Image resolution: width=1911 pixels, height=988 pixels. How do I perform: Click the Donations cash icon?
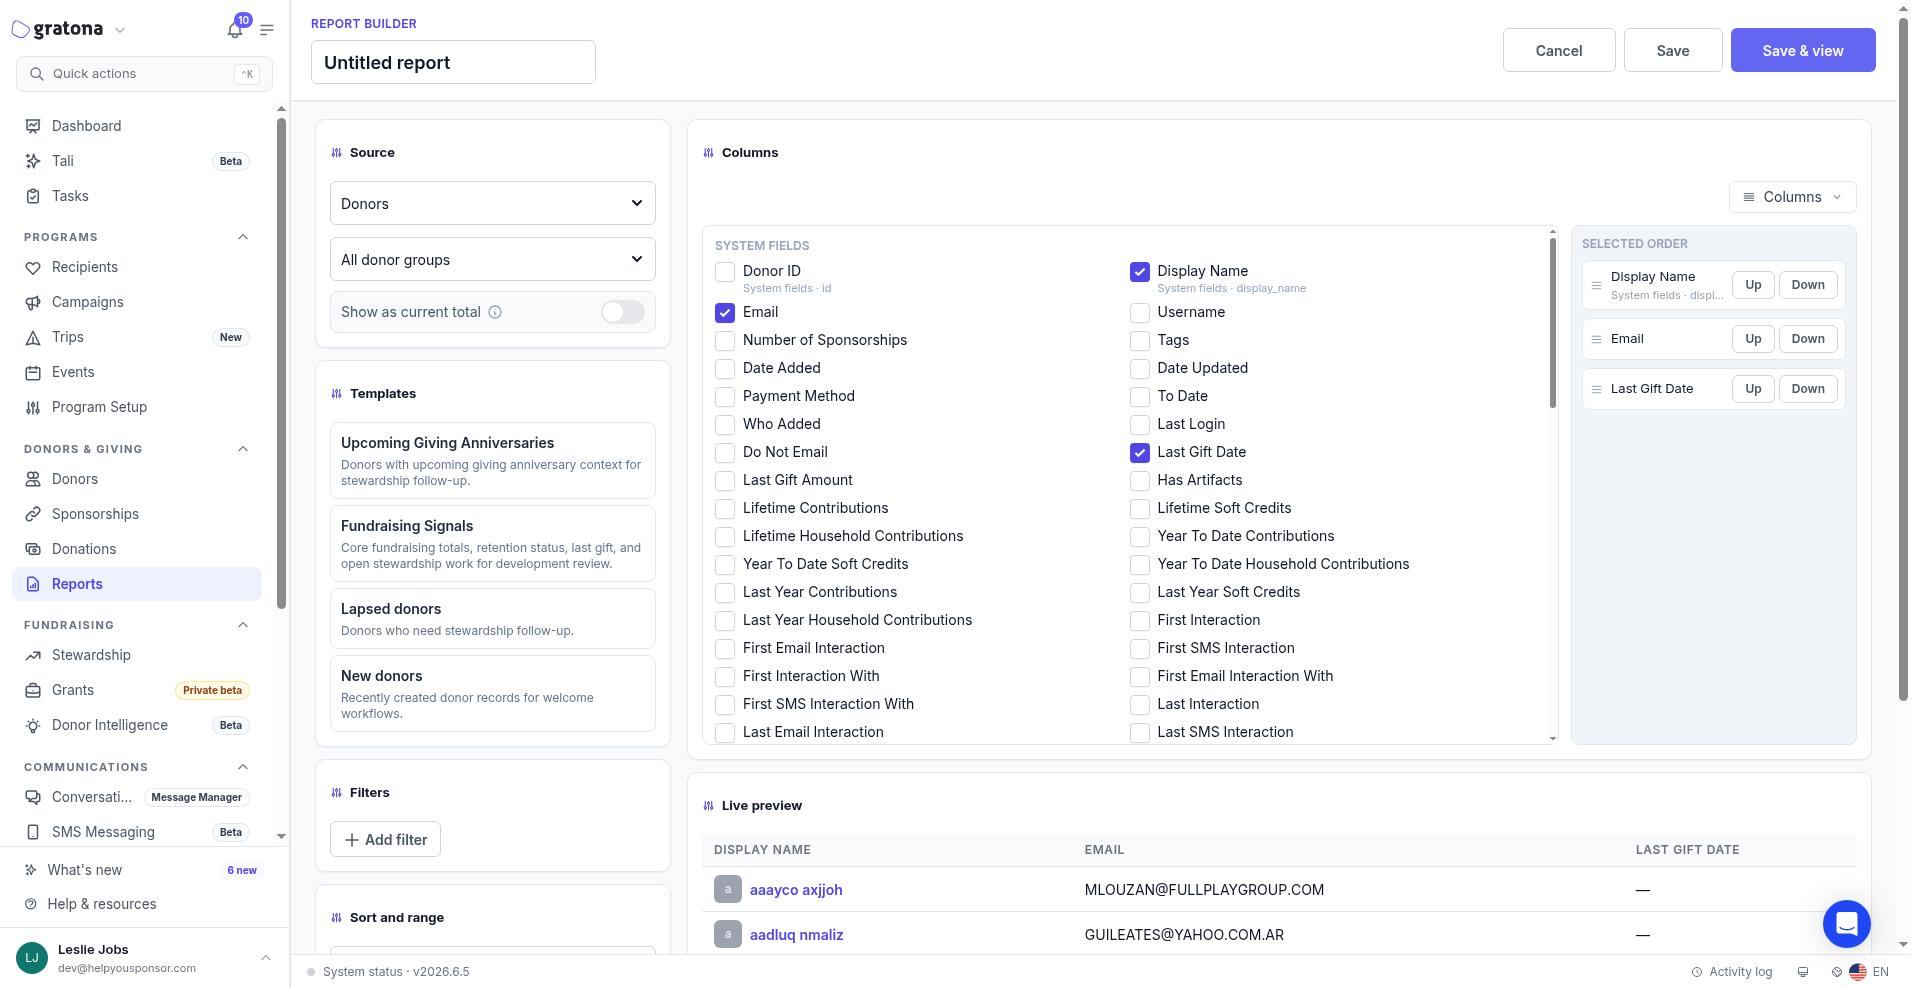pos(33,549)
